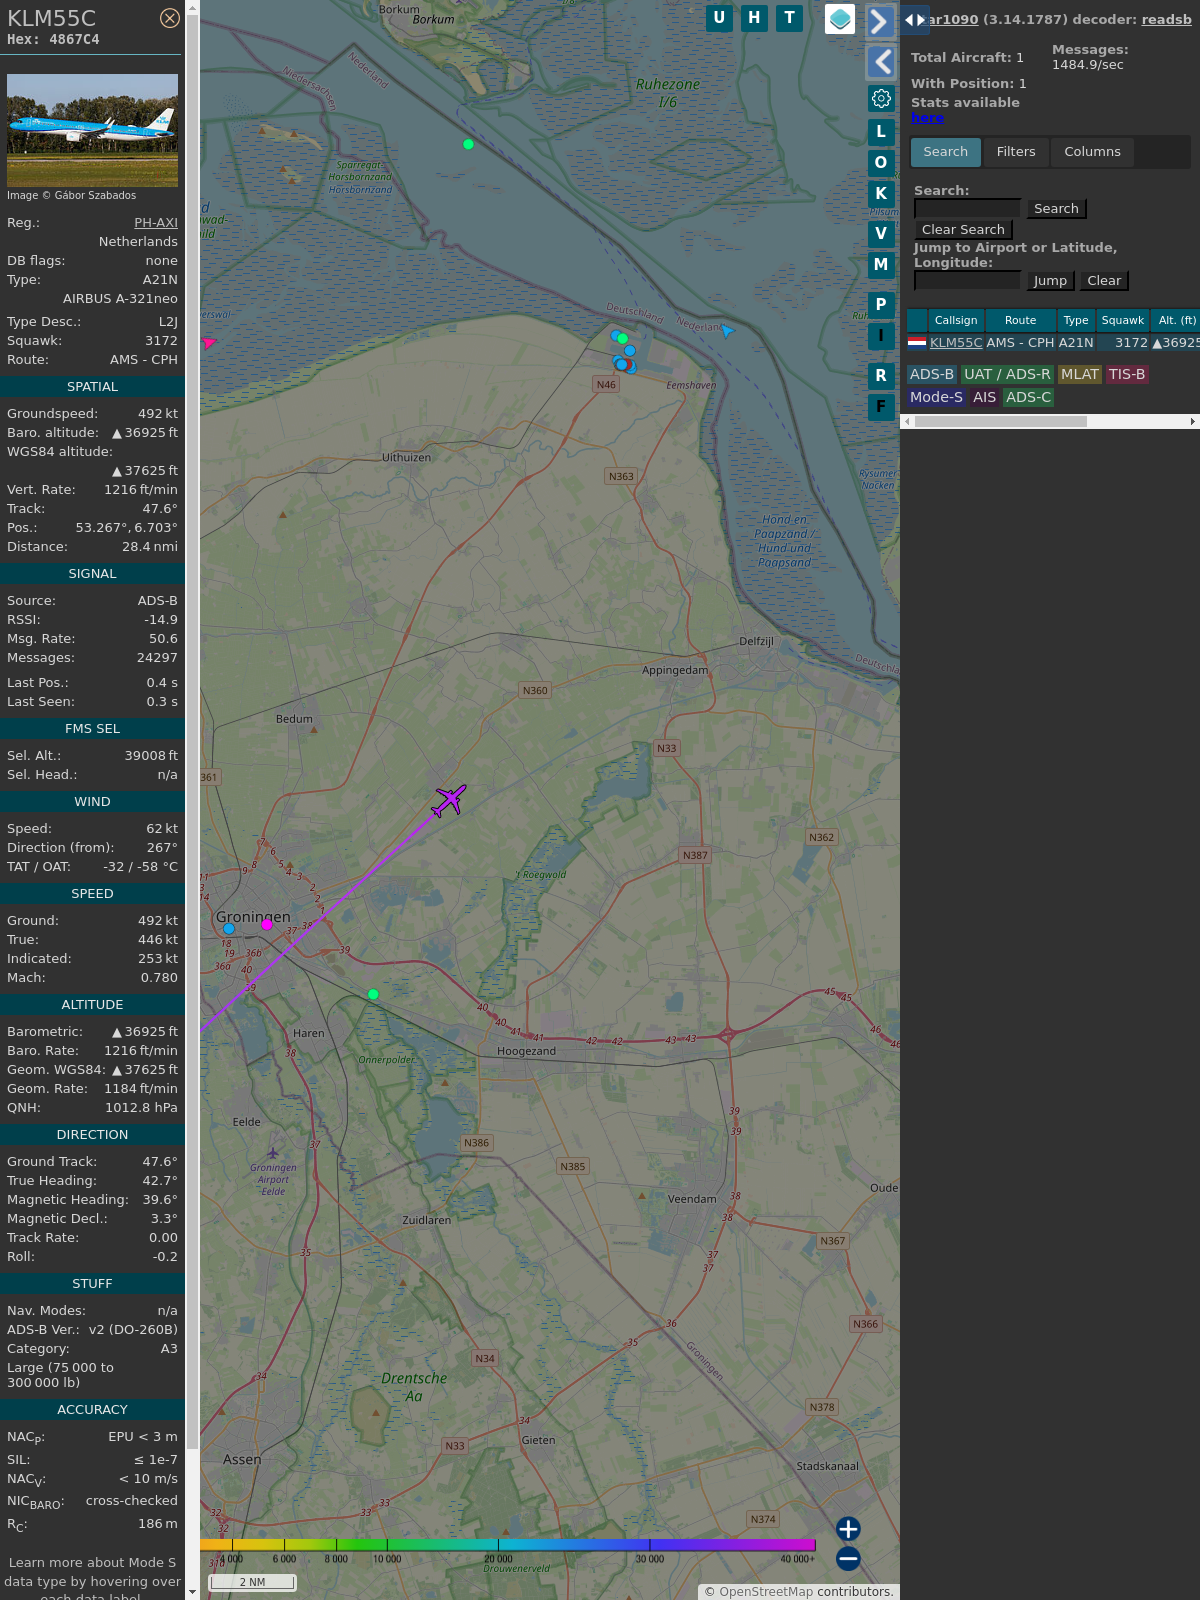The image size is (1200, 1600).
Task: Toggle the U map button
Action: click(x=719, y=18)
